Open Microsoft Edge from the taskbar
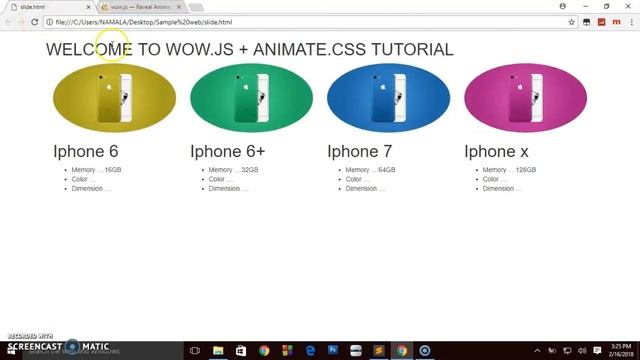The height and width of the screenshot is (360, 640). coord(310,351)
